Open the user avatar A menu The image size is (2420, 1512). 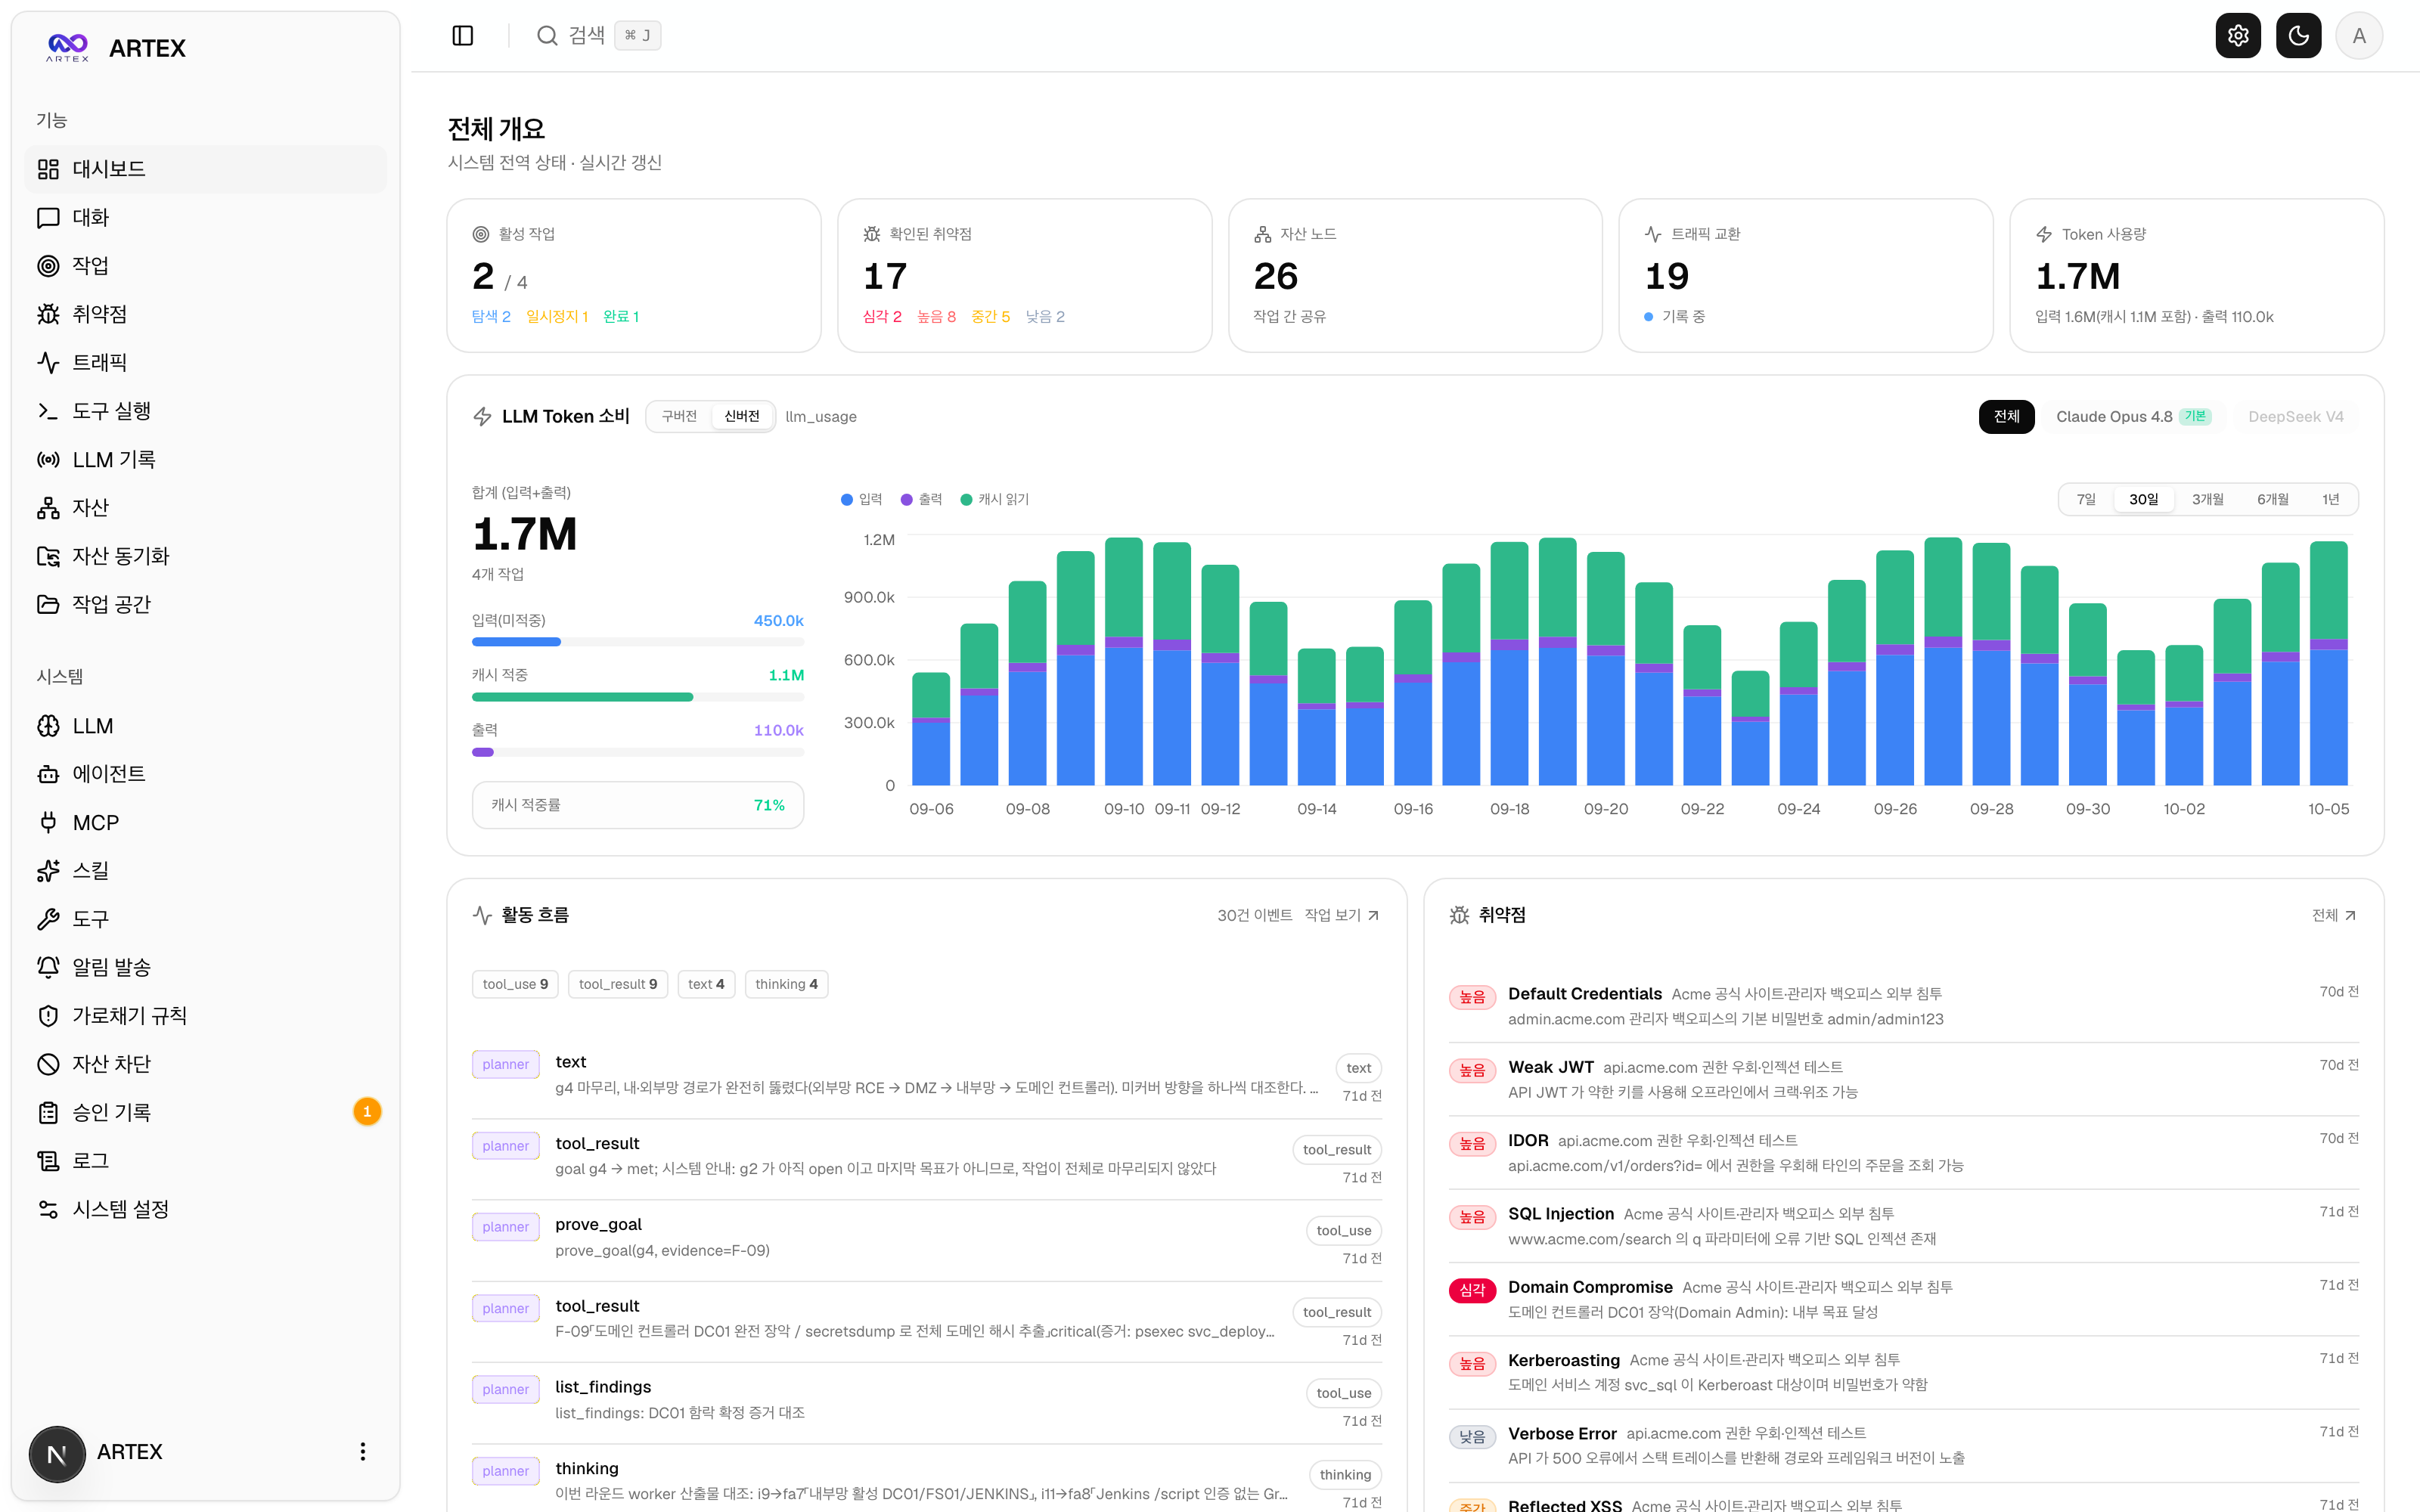tap(2359, 36)
